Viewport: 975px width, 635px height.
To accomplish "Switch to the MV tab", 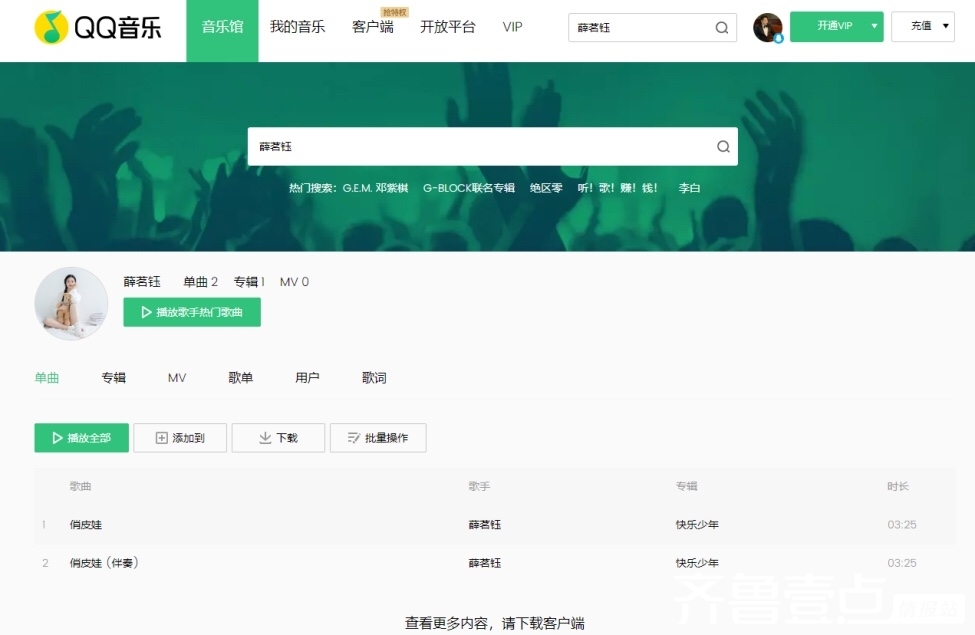I will click(x=177, y=378).
